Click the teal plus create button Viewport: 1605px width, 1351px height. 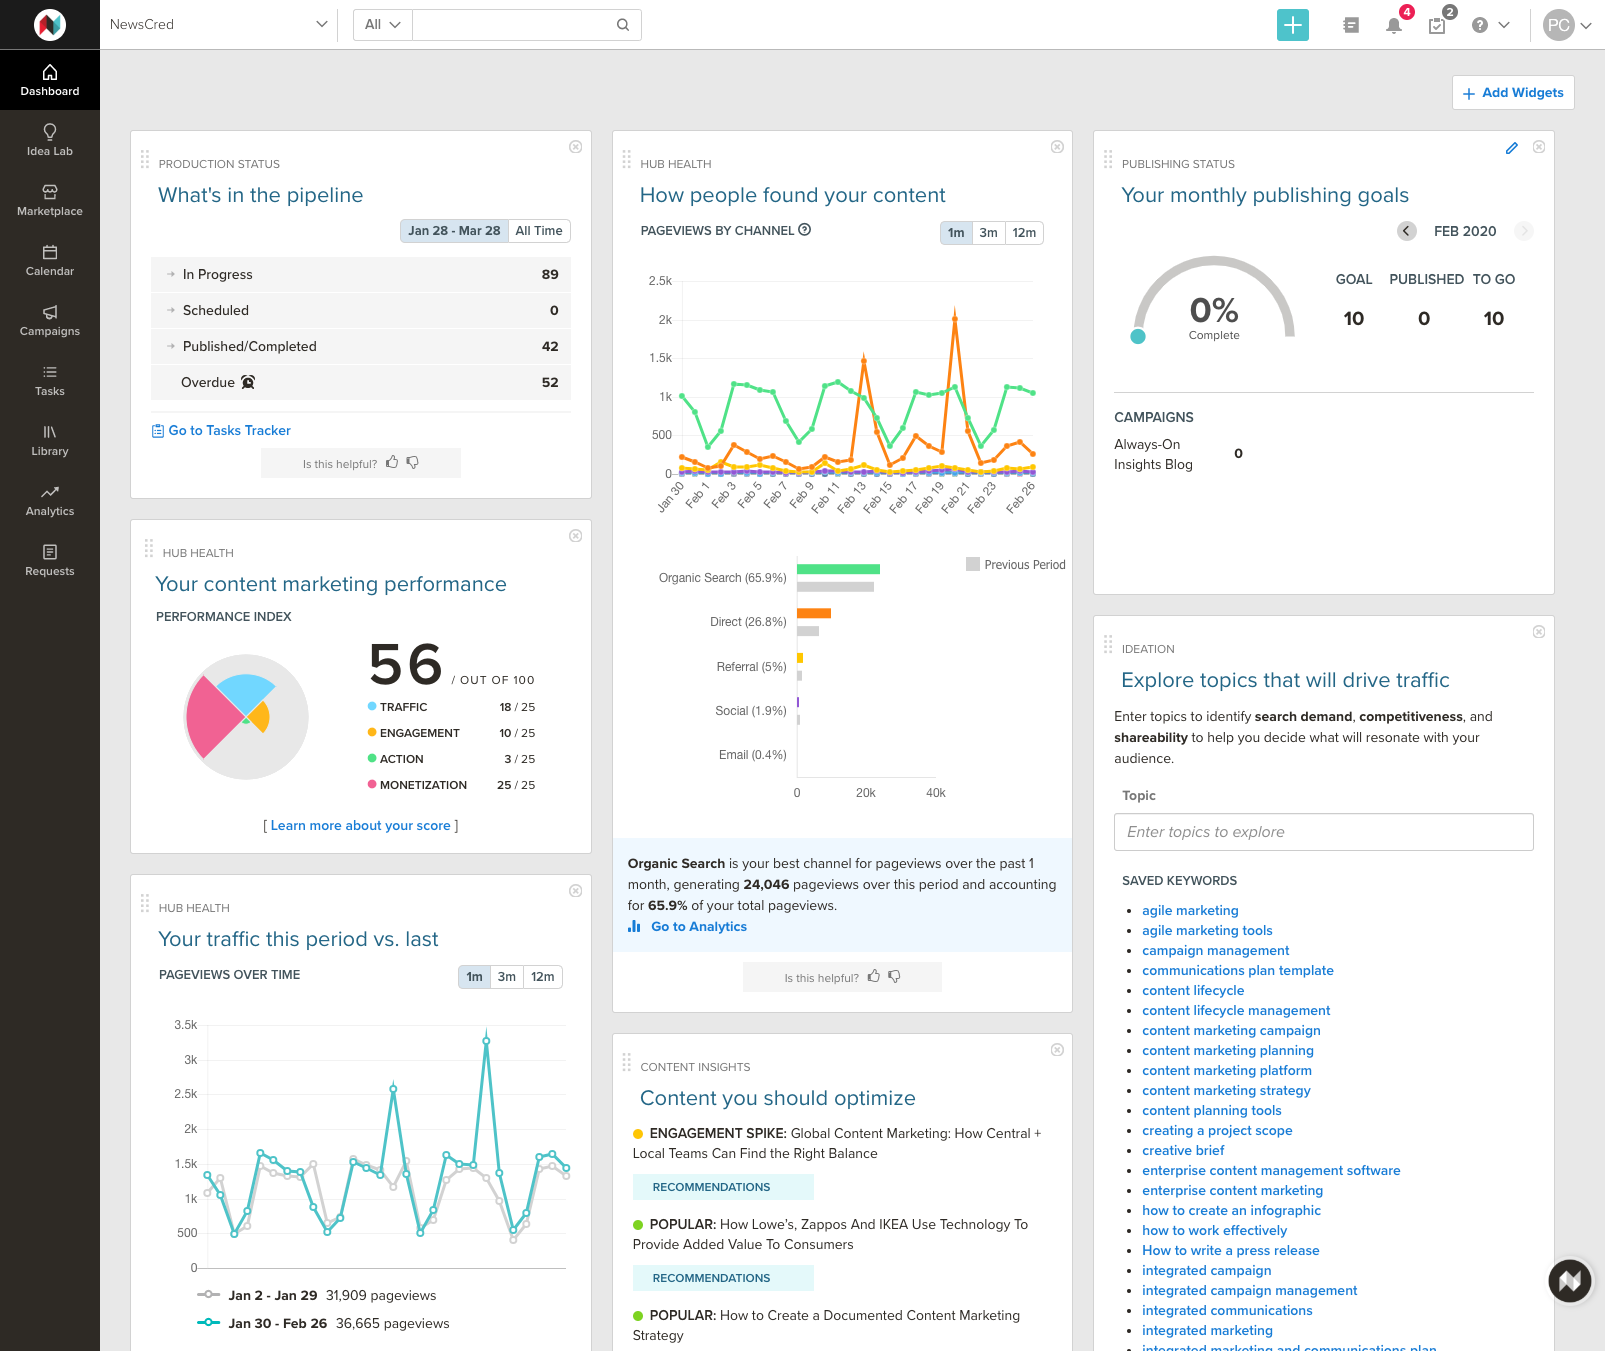point(1293,25)
